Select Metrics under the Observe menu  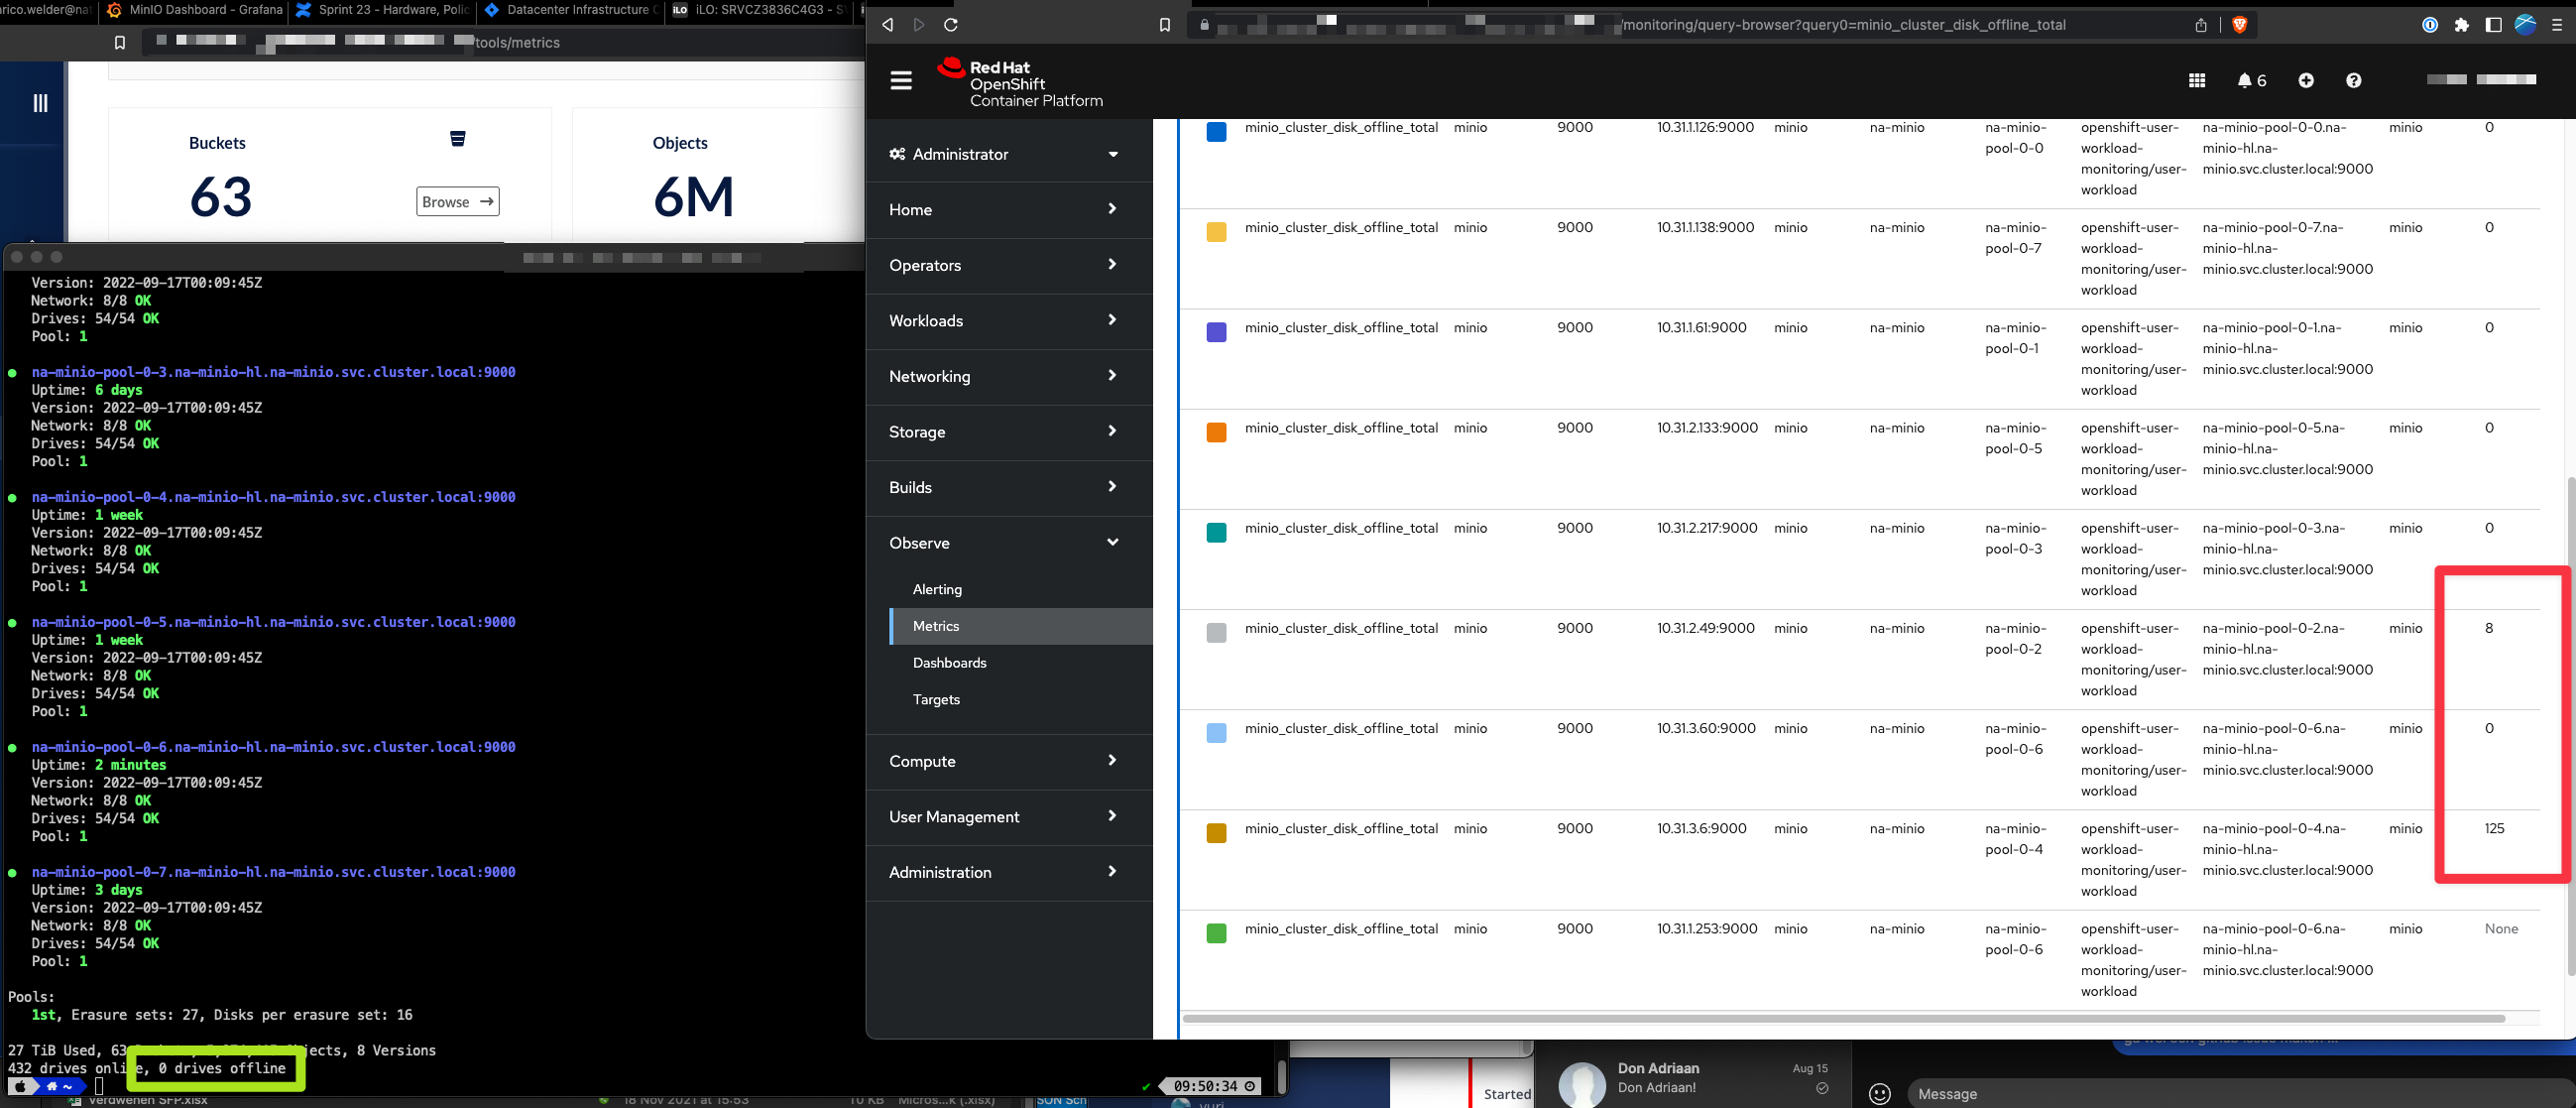[937, 626]
